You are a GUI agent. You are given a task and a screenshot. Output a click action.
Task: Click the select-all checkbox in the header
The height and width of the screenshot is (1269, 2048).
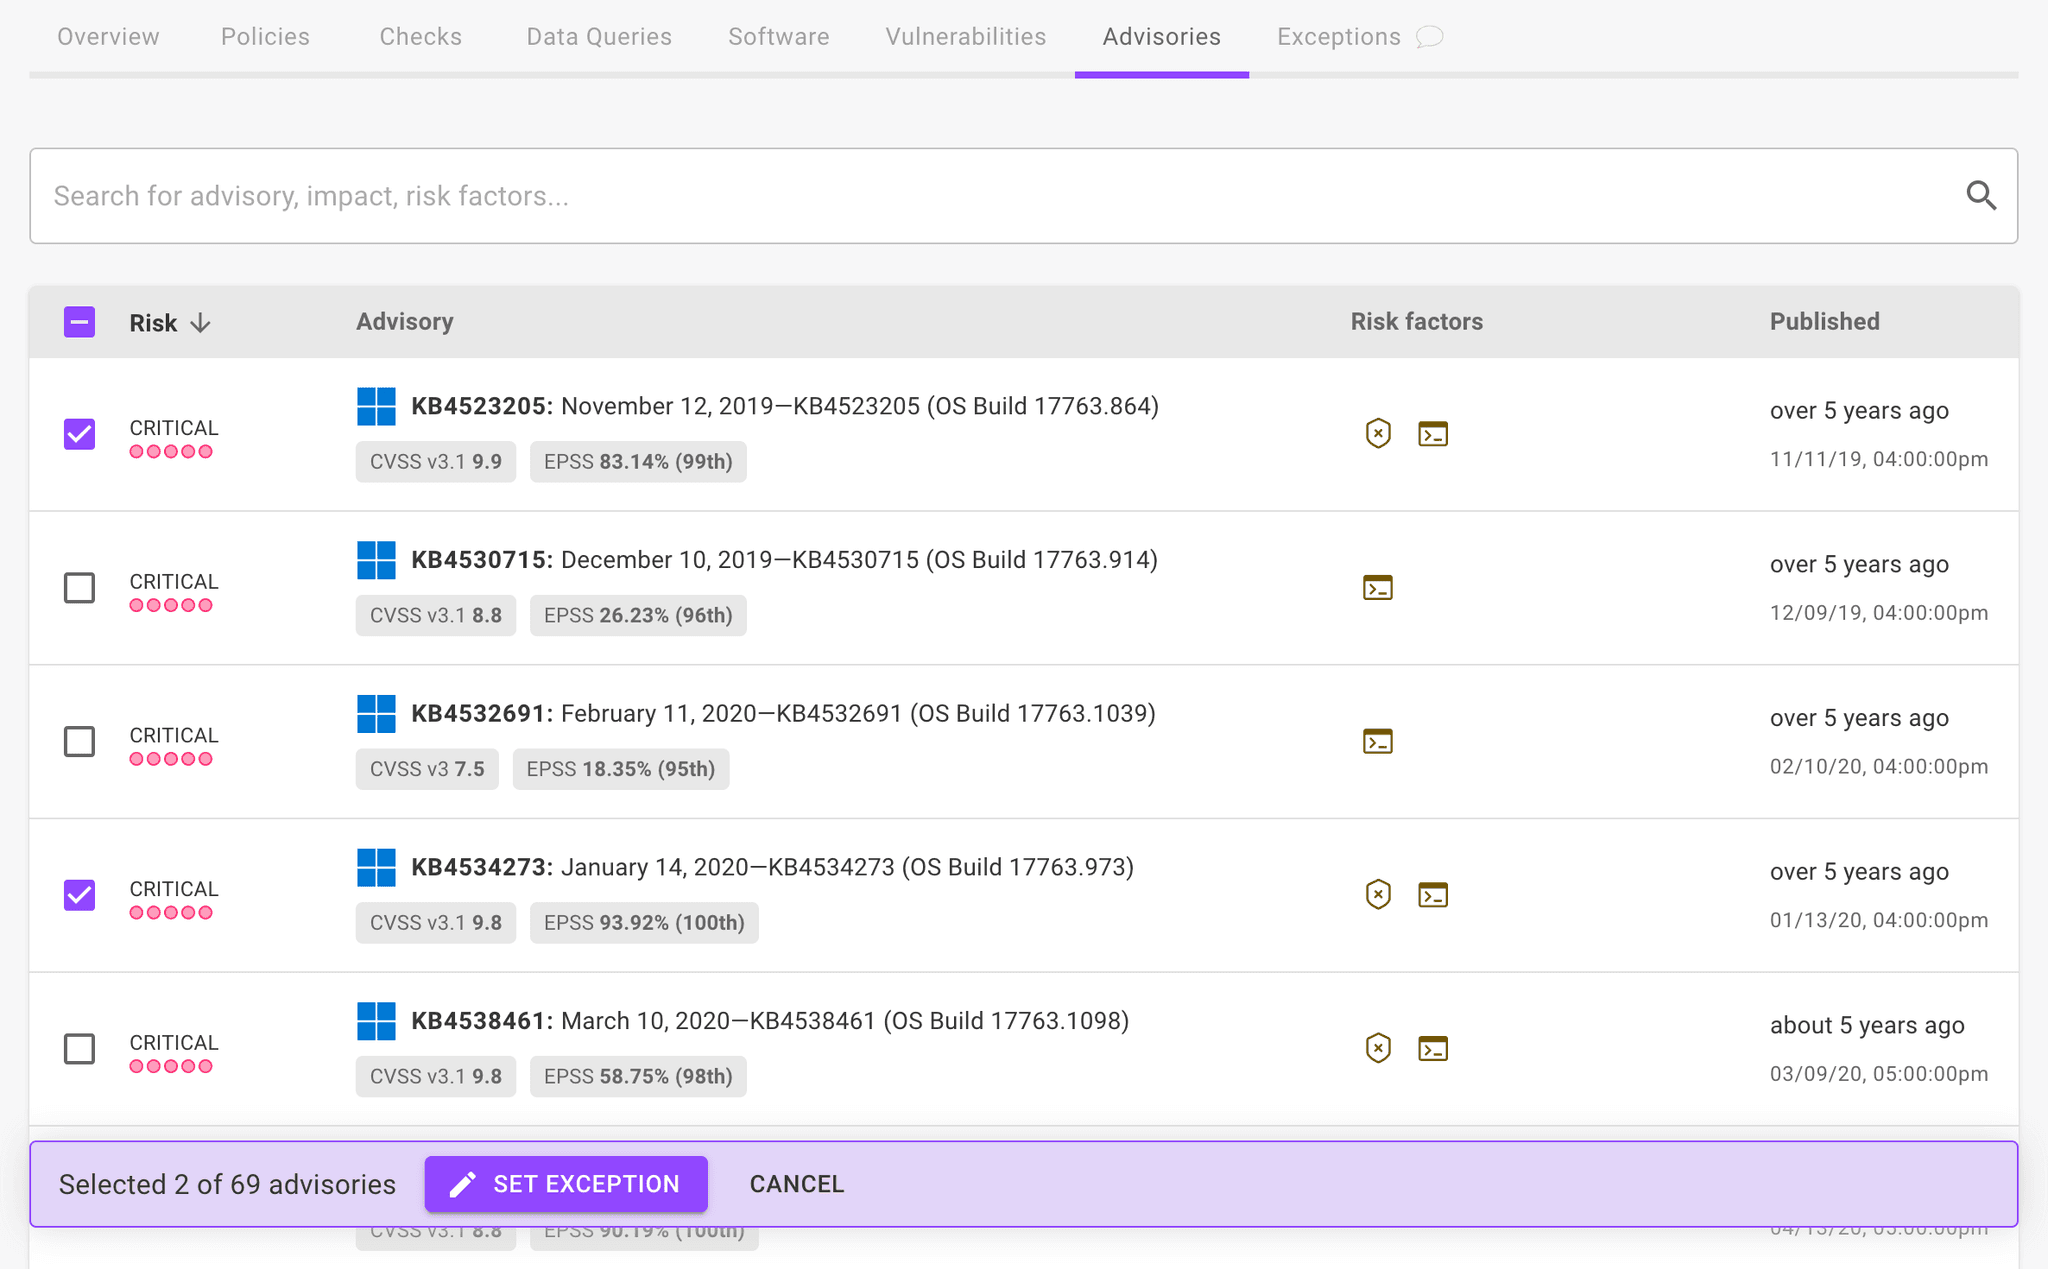tap(79, 322)
